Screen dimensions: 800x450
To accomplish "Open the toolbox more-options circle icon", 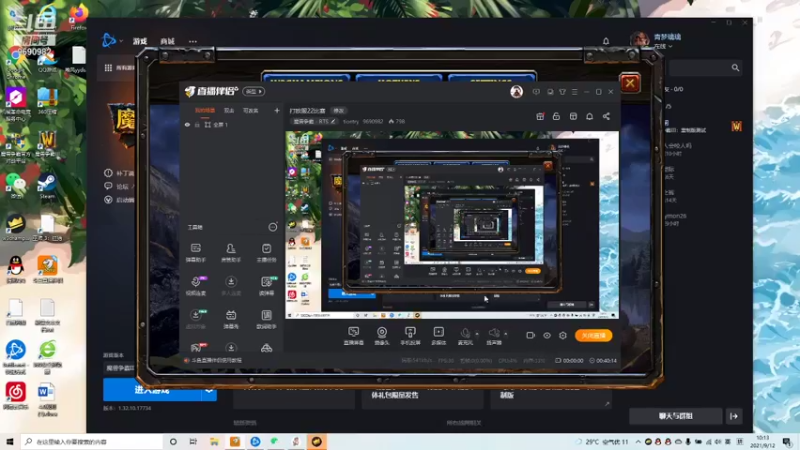I will (x=272, y=227).
